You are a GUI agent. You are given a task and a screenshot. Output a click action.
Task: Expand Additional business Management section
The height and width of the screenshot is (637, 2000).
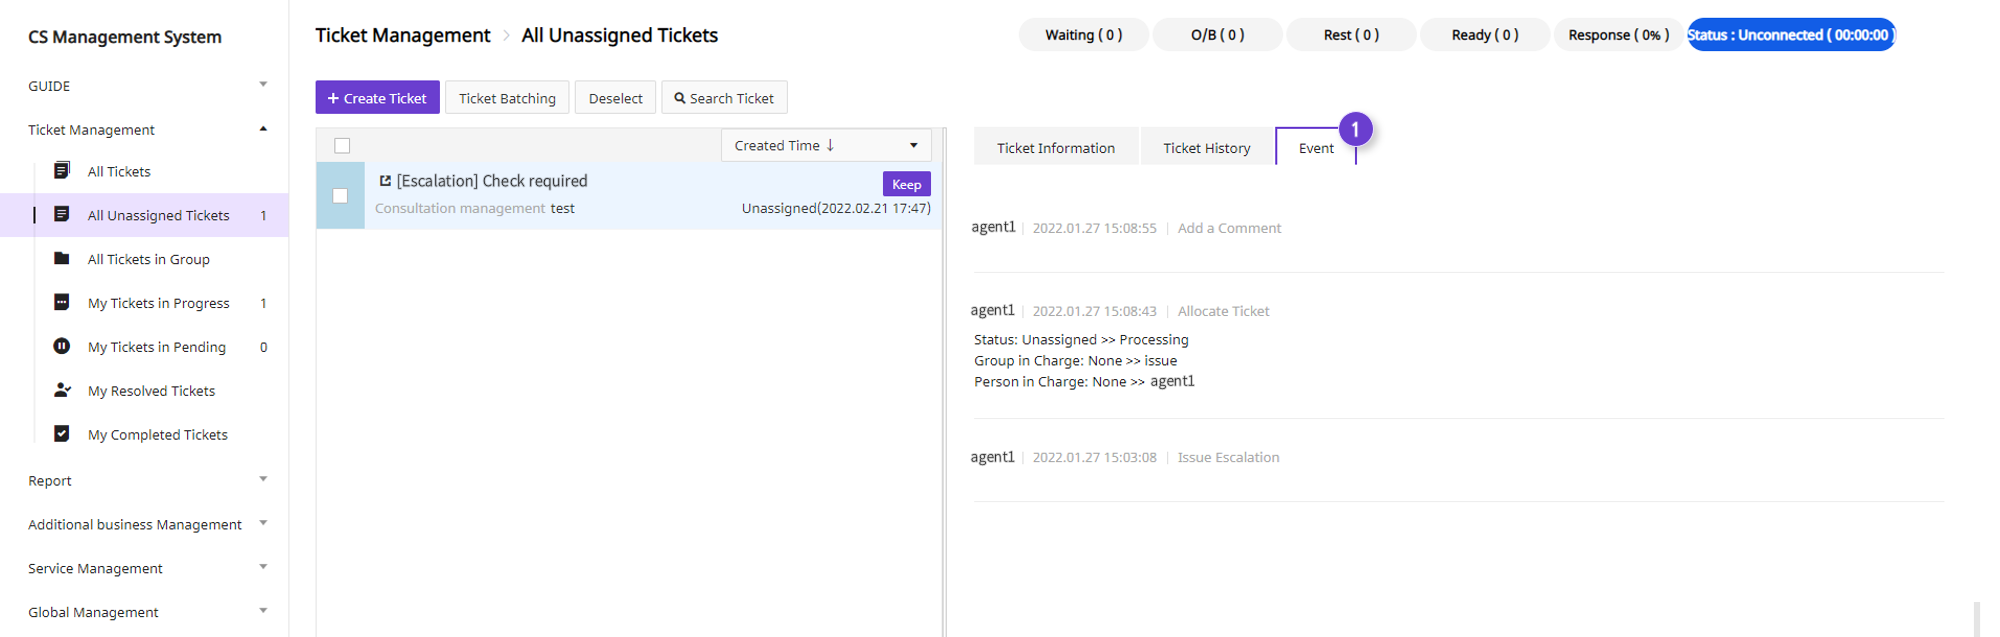(x=263, y=523)
